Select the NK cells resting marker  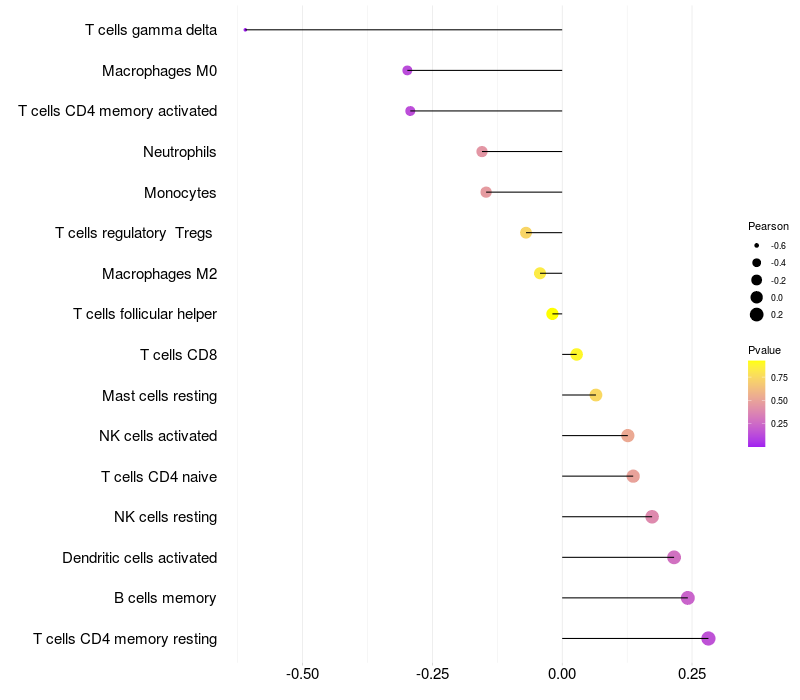point(652,517)
